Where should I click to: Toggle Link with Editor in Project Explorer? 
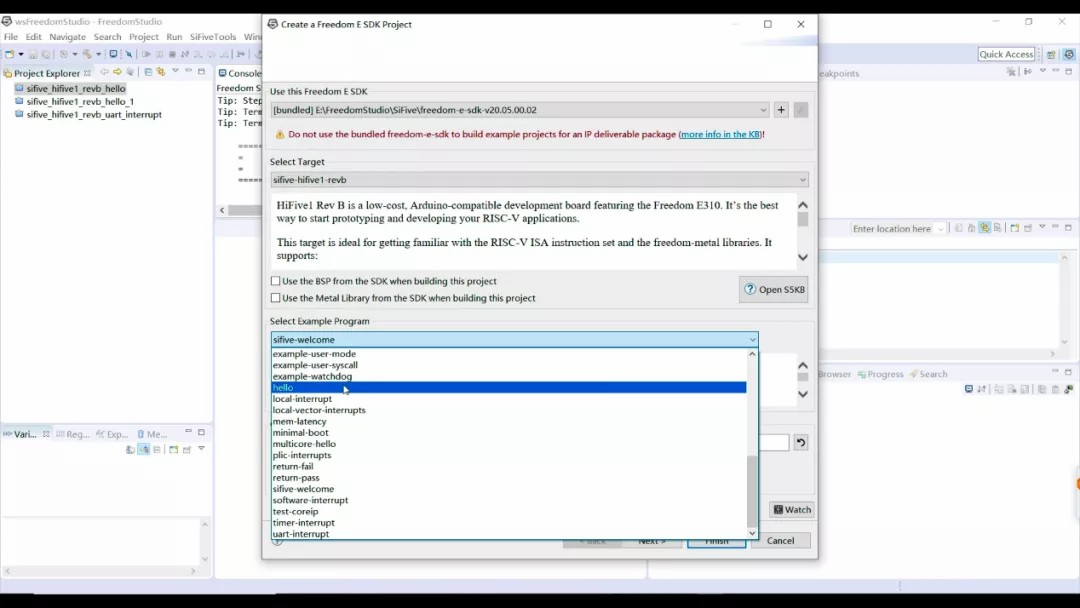(160, 72)
